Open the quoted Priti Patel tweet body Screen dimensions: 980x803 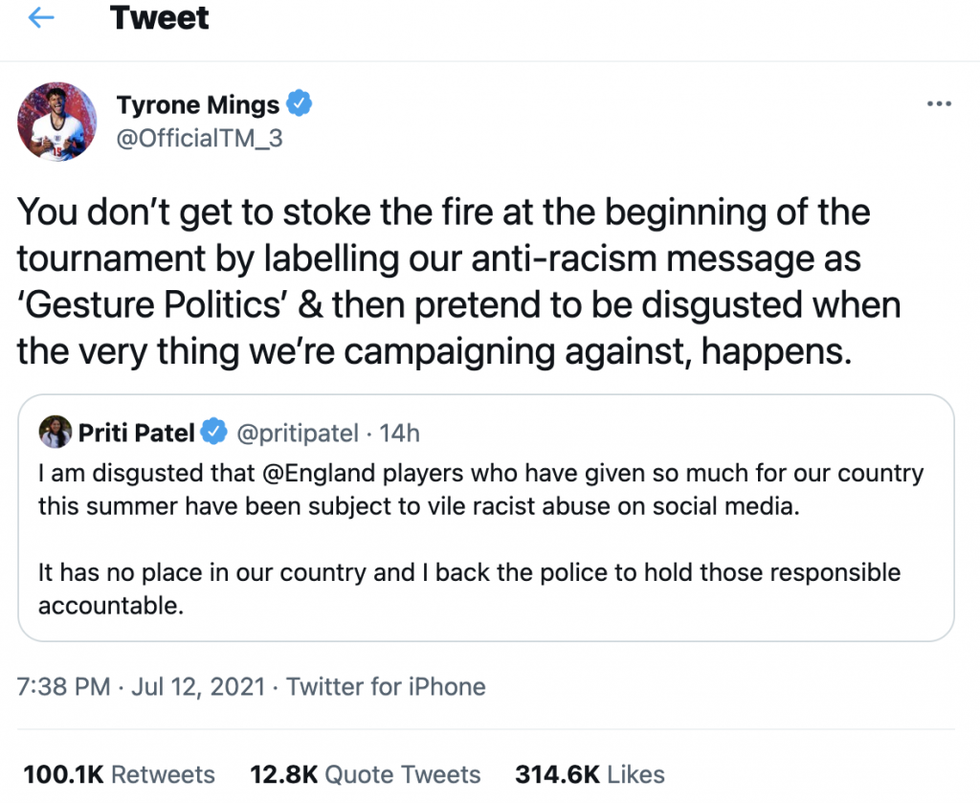[x=480, y=540]
